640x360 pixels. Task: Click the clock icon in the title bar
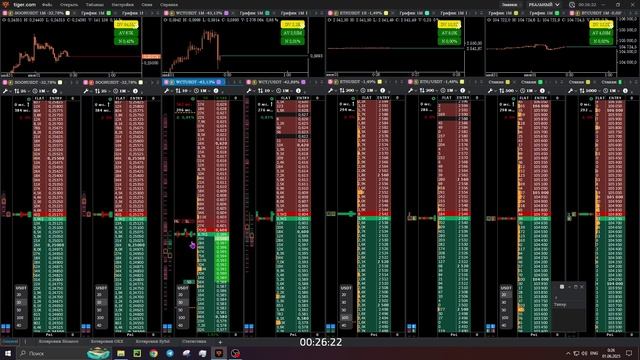click(x=572, y=4)
